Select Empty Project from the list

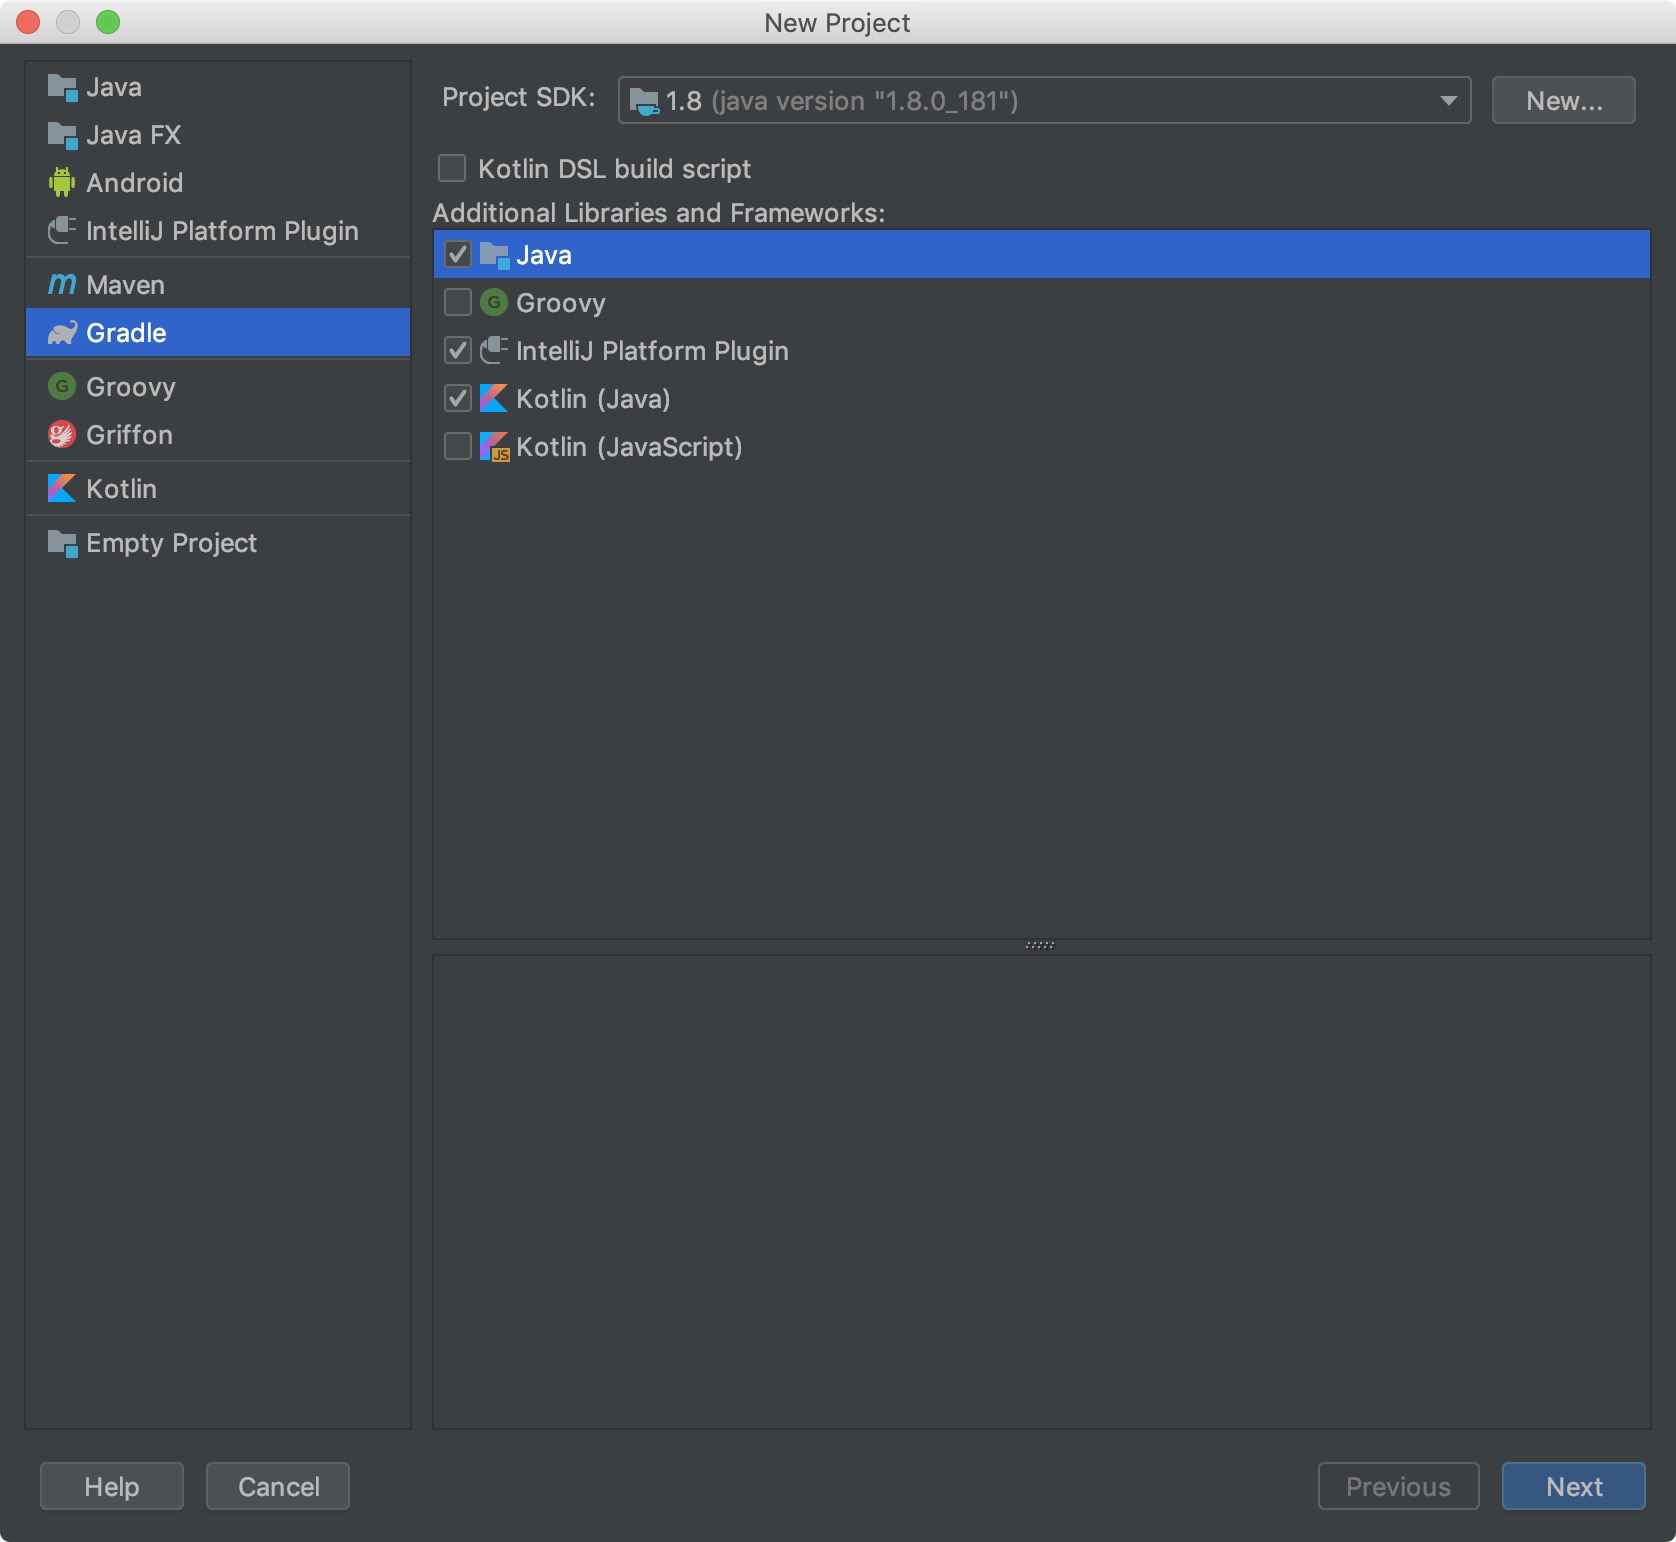[x=171, y=543]
